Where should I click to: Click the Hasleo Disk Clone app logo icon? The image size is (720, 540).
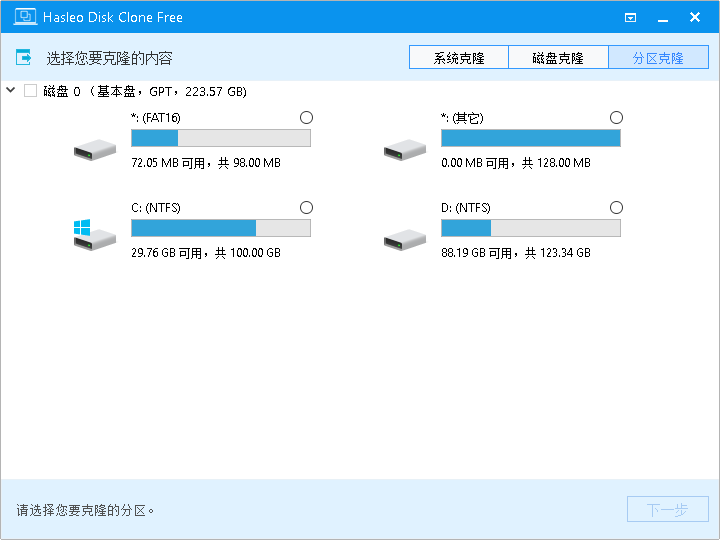pos(25,17)
